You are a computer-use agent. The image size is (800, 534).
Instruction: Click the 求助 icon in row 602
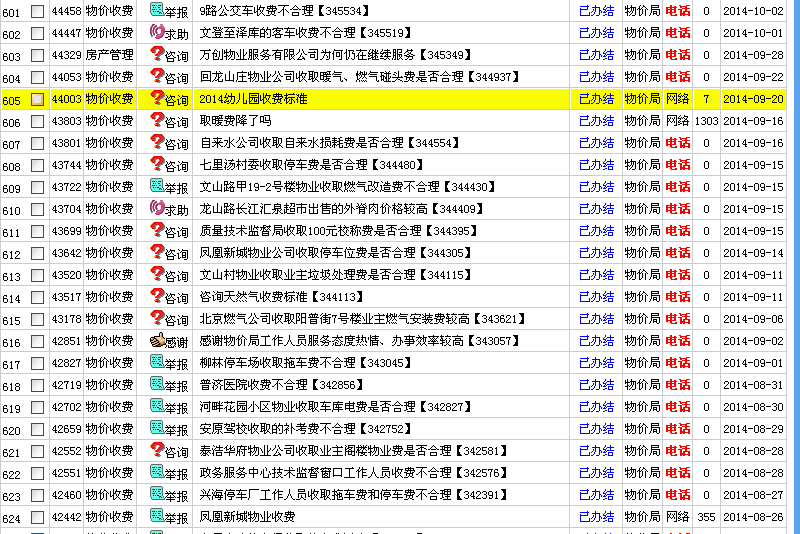click(157, 32)
